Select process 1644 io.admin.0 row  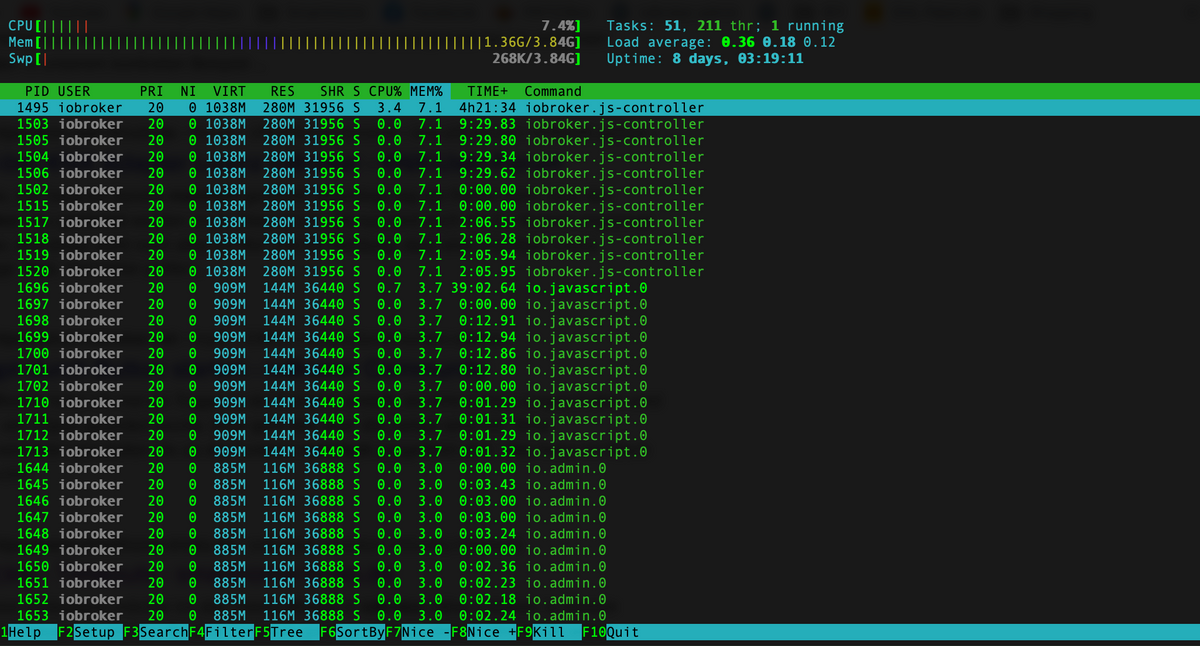(600, 468)
